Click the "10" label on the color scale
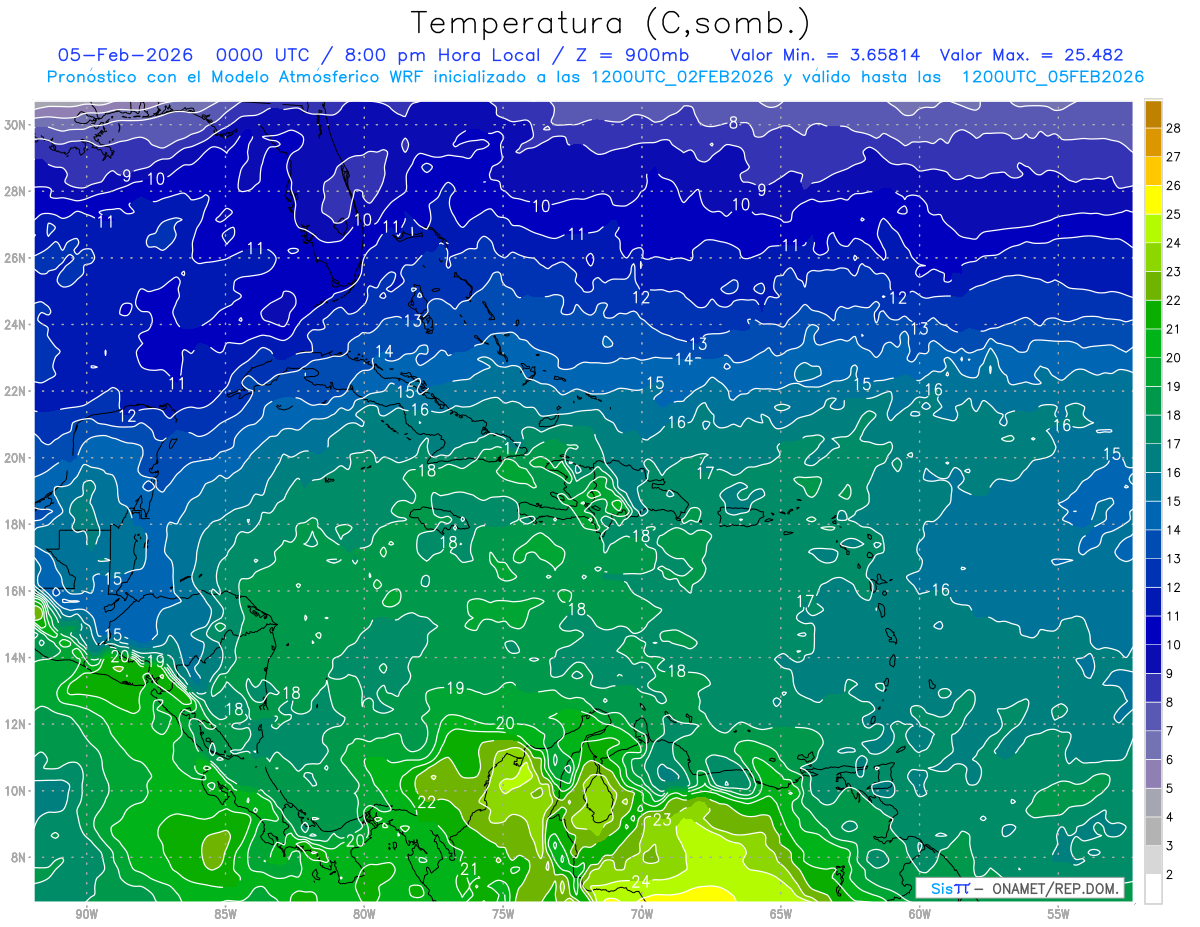Image resolution: width=1200 pixels, height=927 pixels. click(1174, 645)
